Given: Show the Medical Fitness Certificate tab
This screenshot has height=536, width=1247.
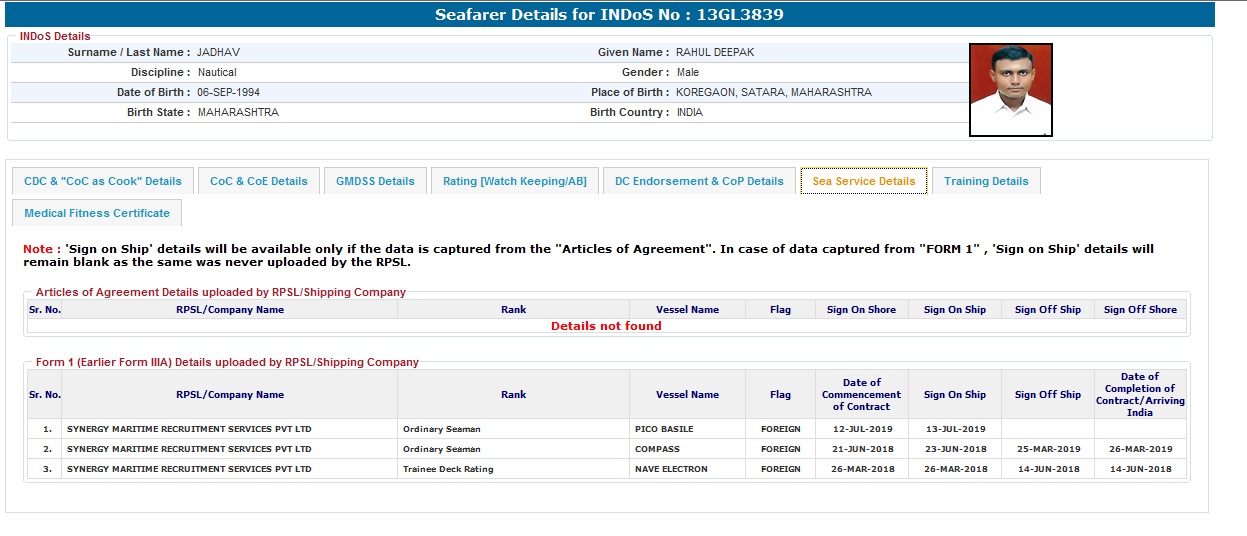Looking at the screenshot, I should click(x=97, y=213).
